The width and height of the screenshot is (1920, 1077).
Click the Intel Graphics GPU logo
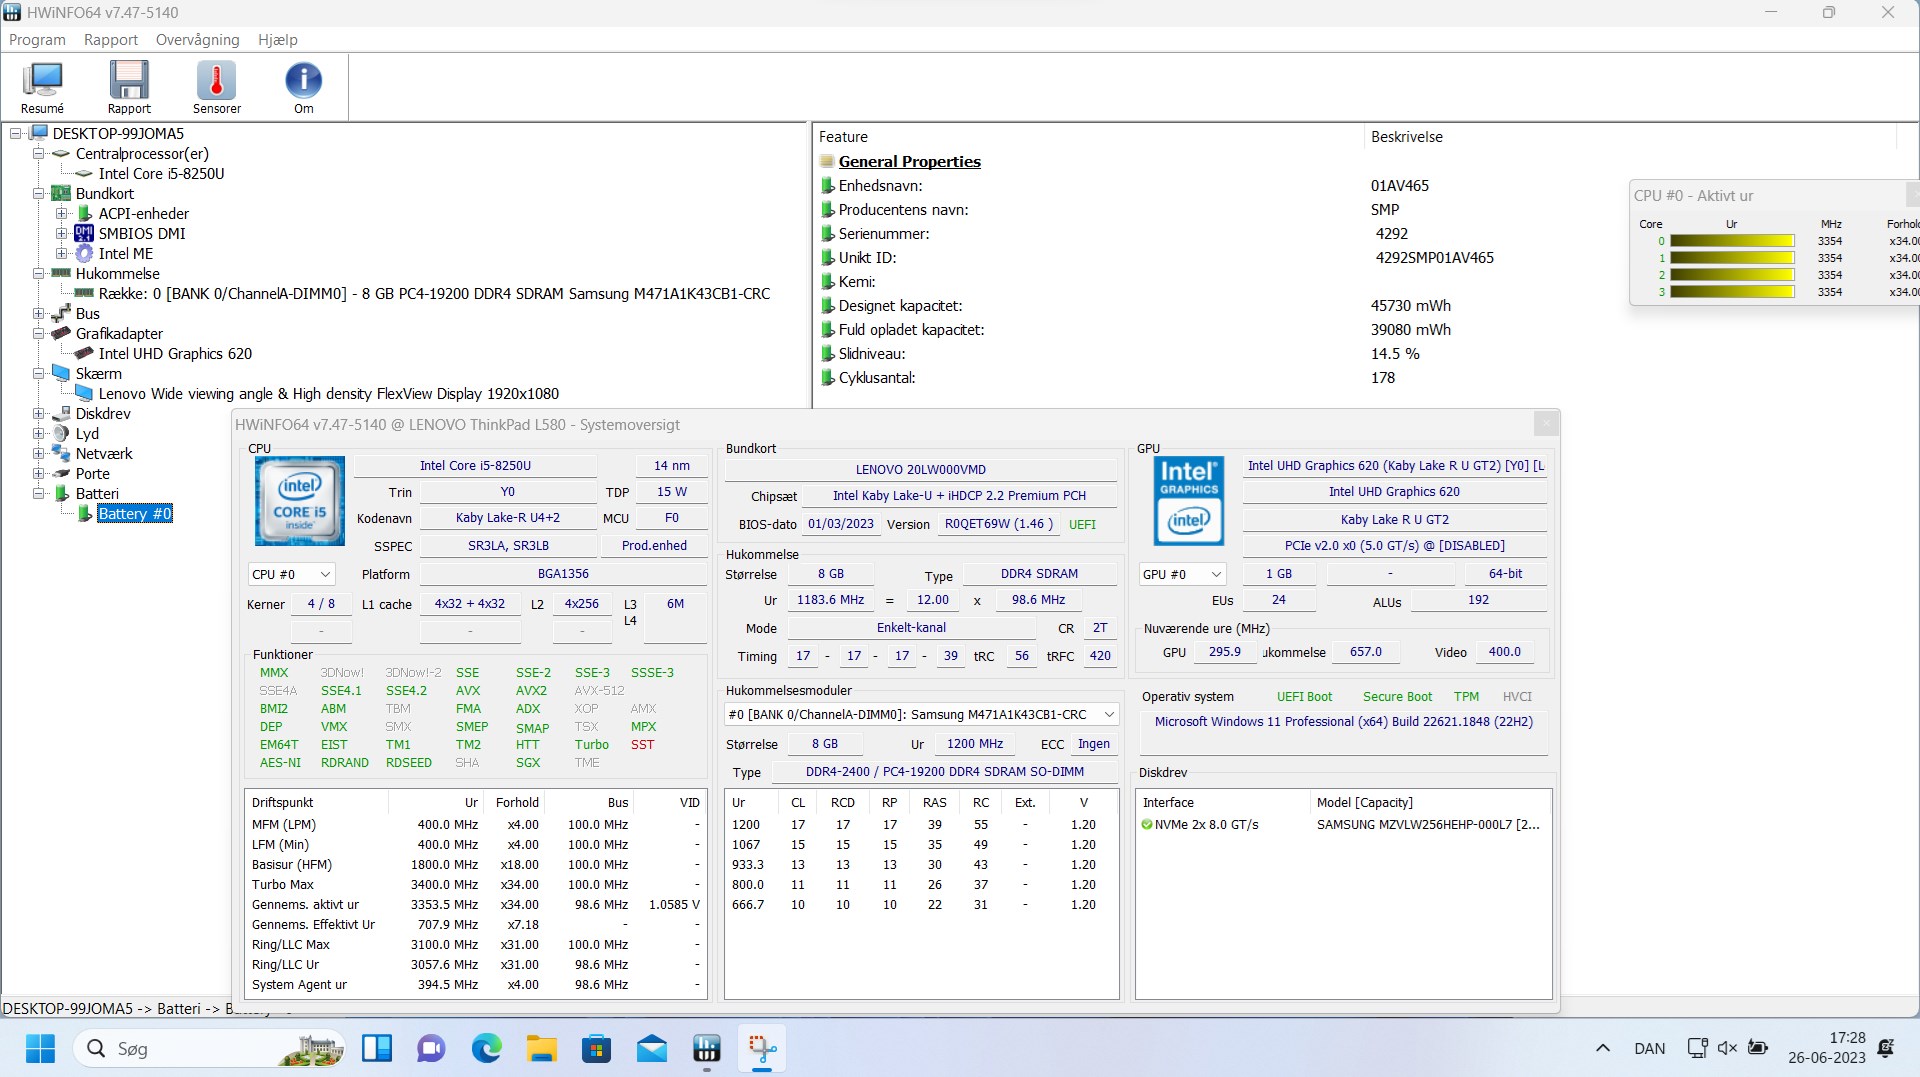(1189, 501)
